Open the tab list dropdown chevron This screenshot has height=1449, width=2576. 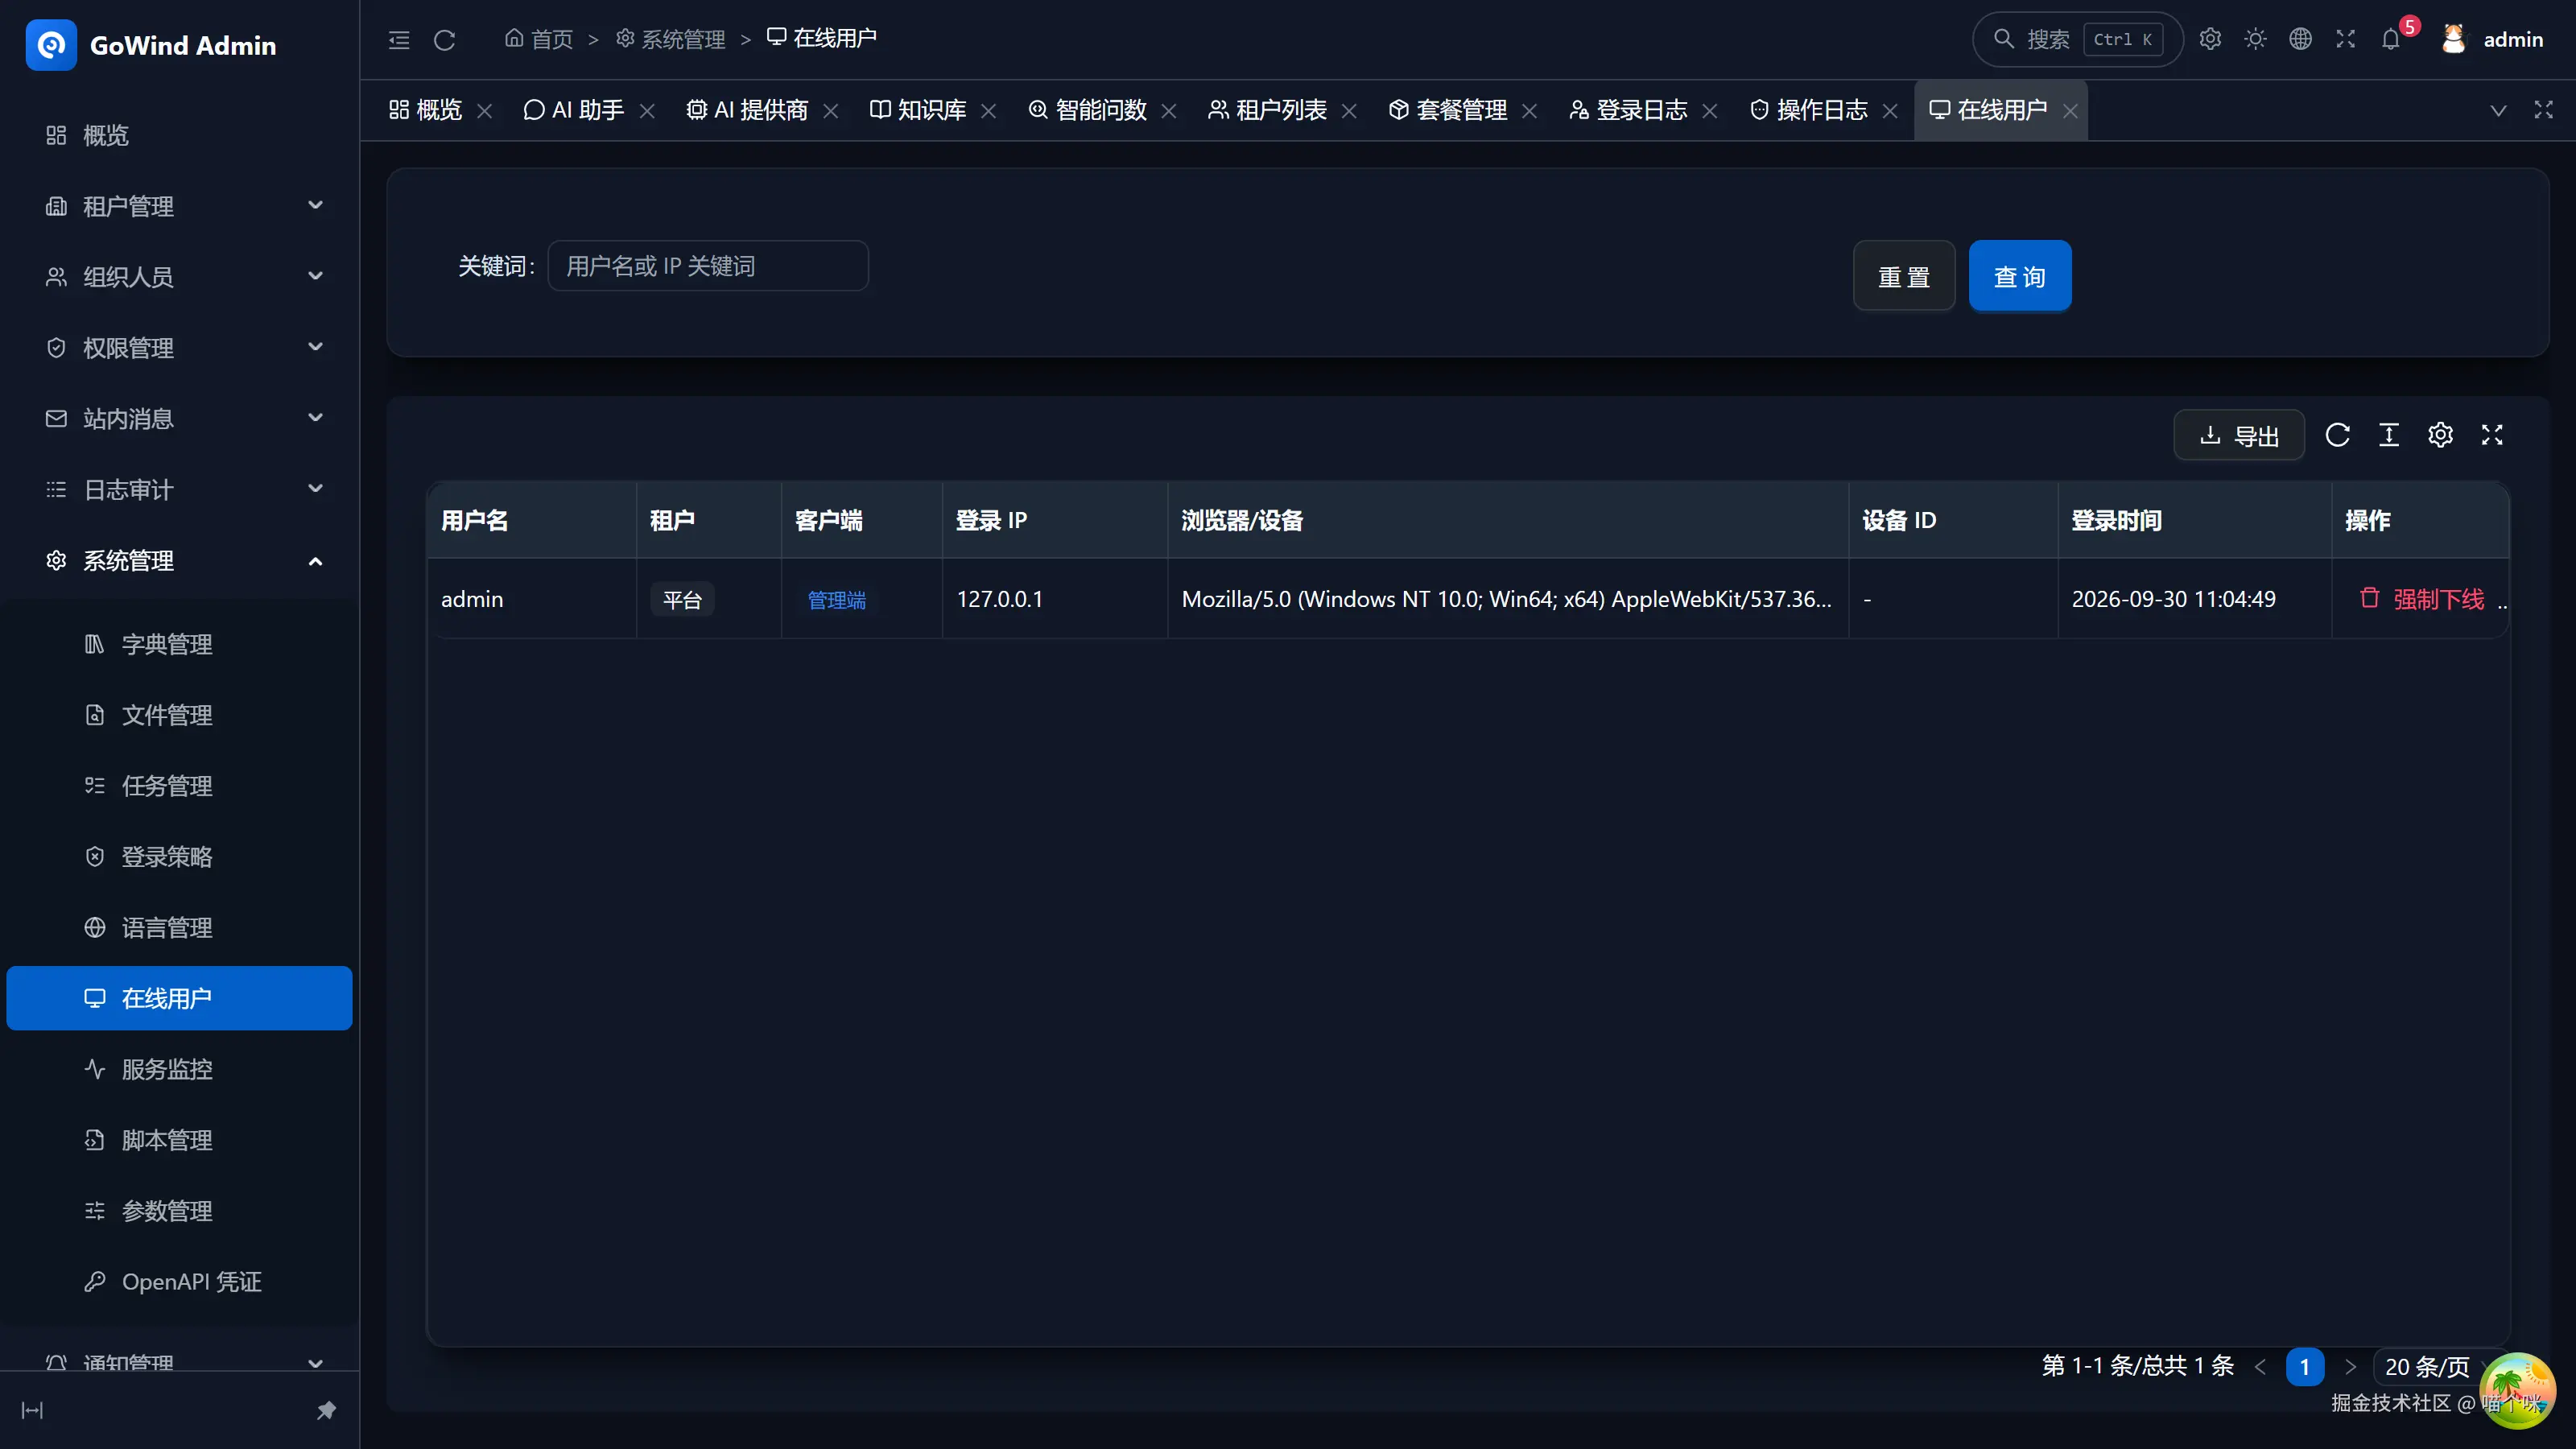2498,110
